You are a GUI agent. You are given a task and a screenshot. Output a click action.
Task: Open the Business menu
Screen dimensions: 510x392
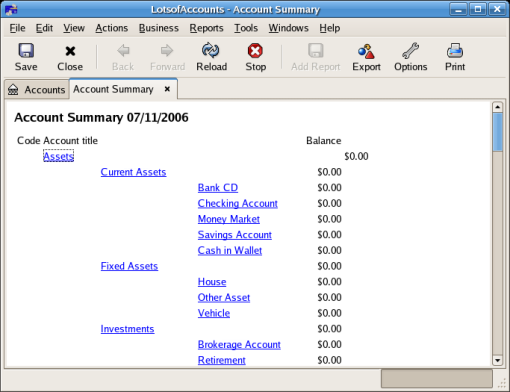[159, 28]
